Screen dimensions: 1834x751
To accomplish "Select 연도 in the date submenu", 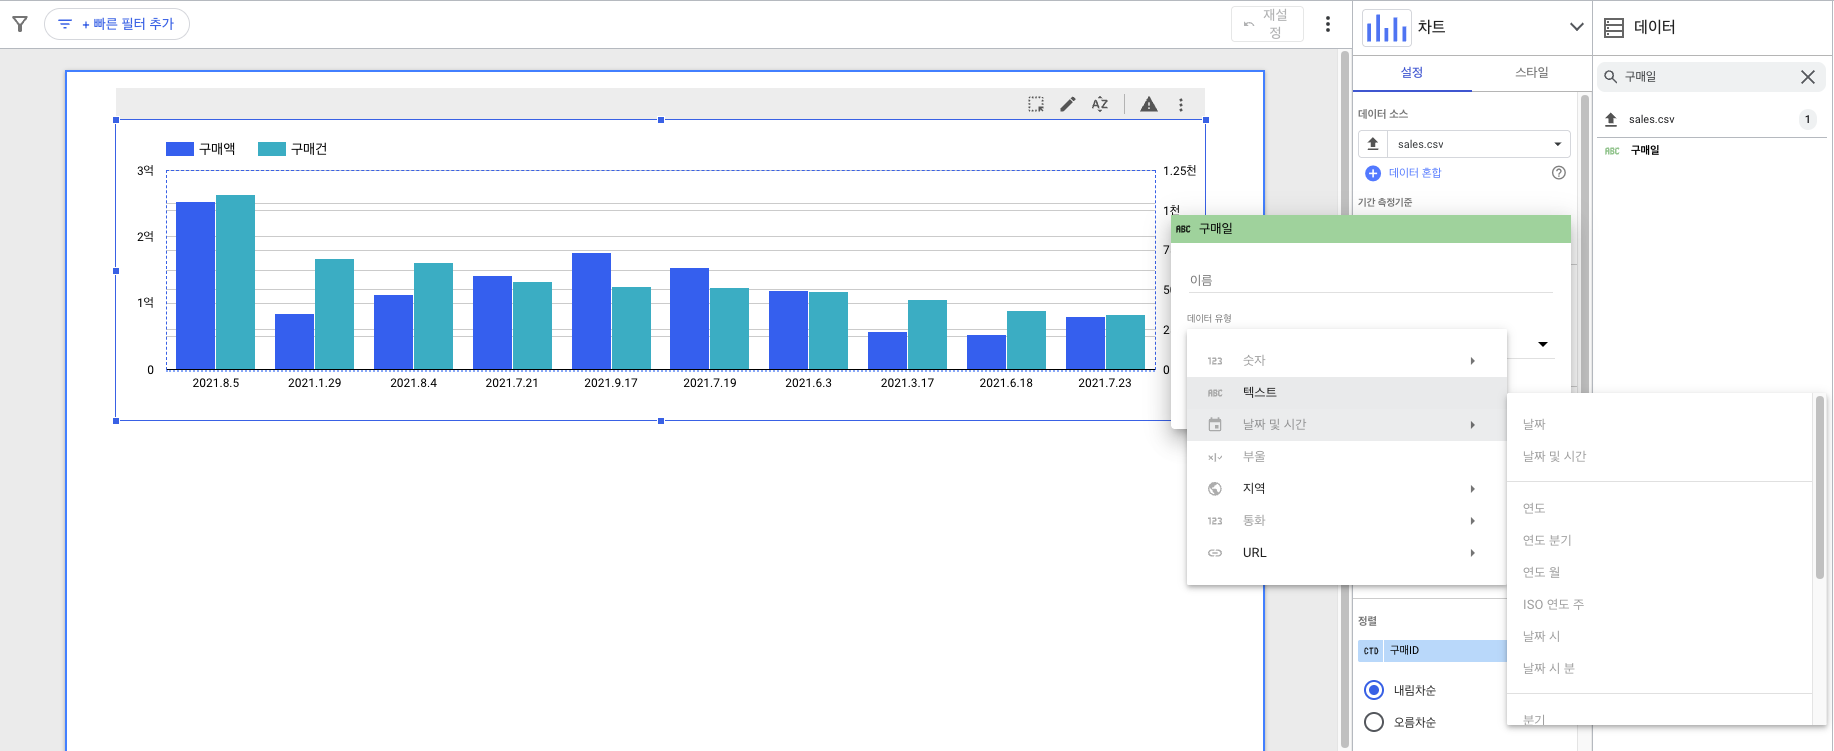I will [x=1660, y=509].
